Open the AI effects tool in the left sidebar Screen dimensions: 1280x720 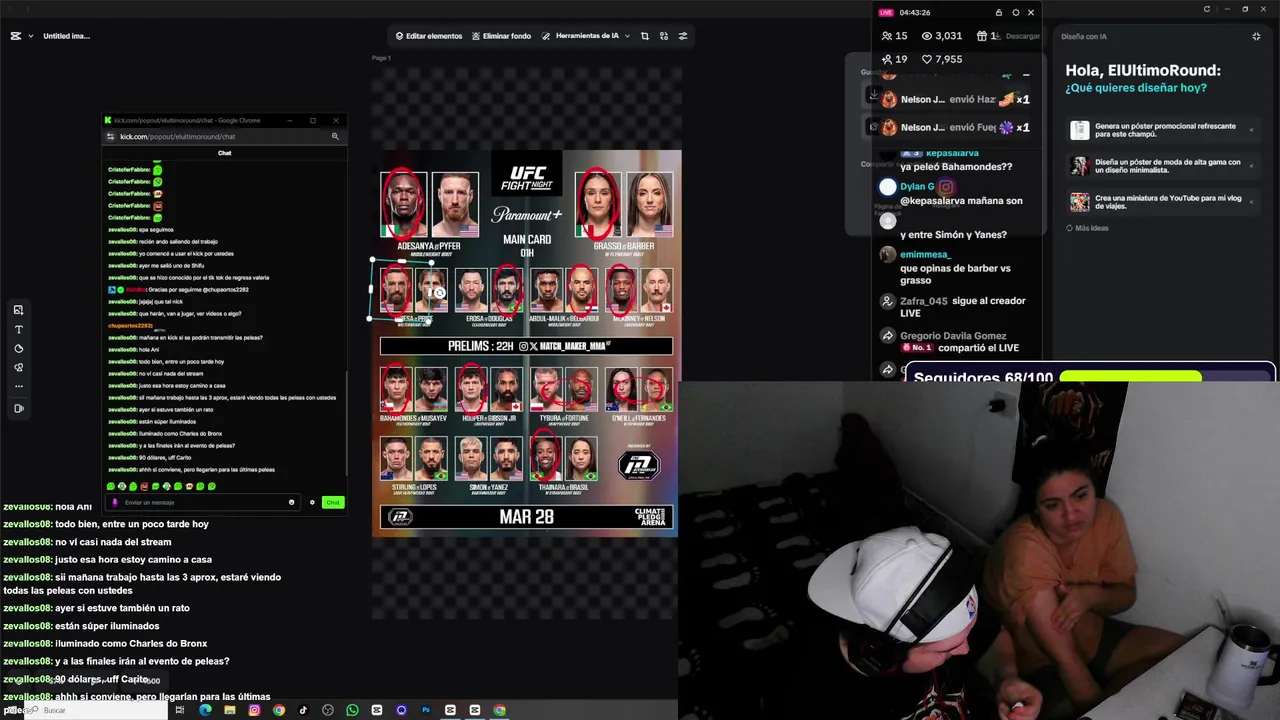coord(18,367)
